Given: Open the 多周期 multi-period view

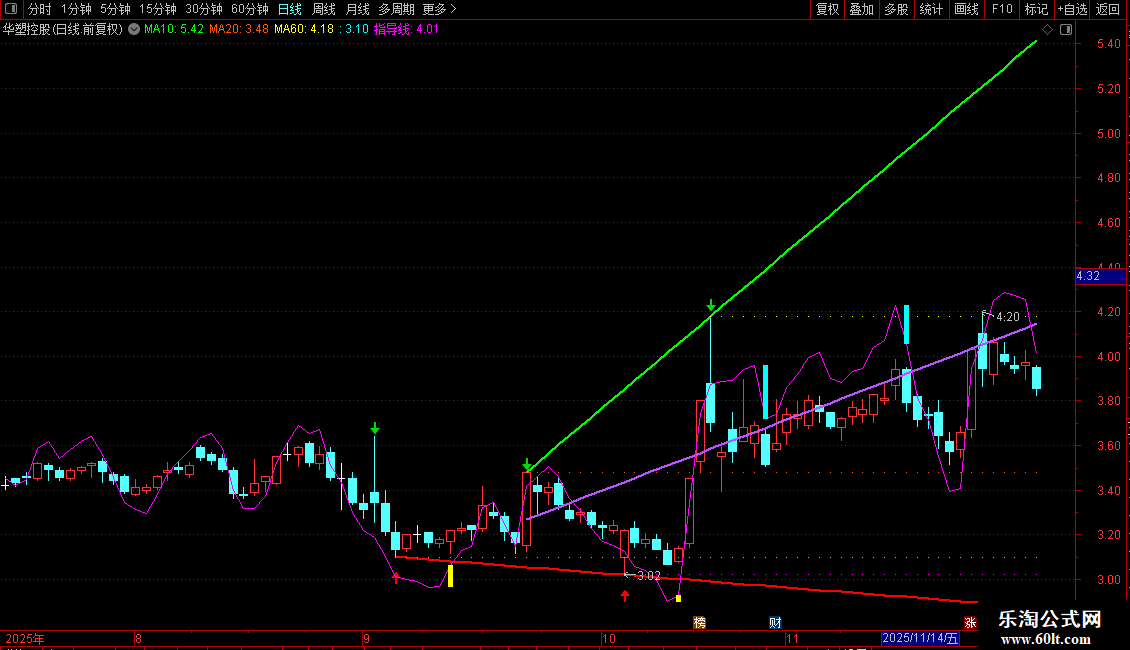Looking at the screenshot, I should click(396, 9).
